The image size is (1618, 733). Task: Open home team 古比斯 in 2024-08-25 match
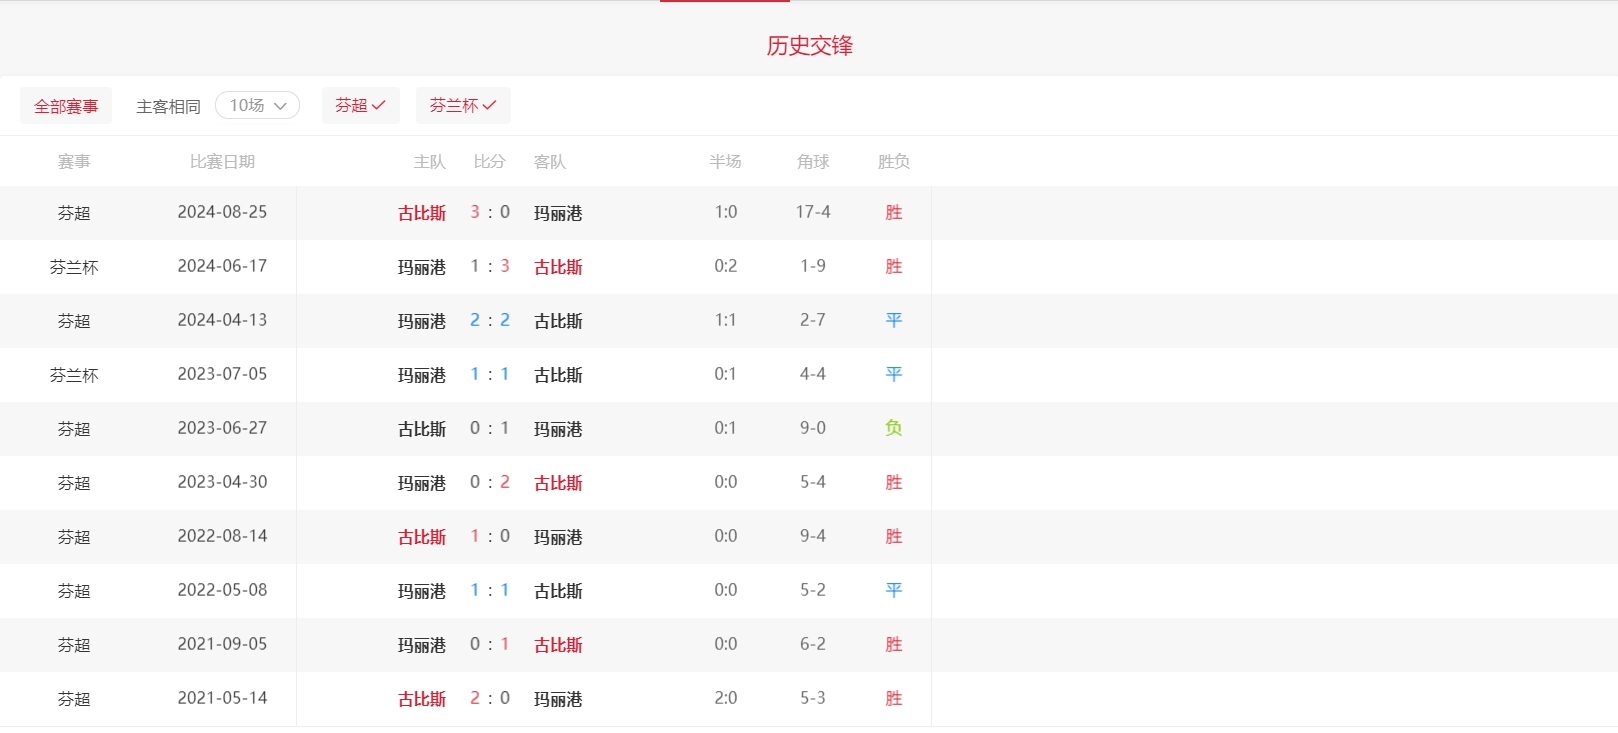click(421, 213)
